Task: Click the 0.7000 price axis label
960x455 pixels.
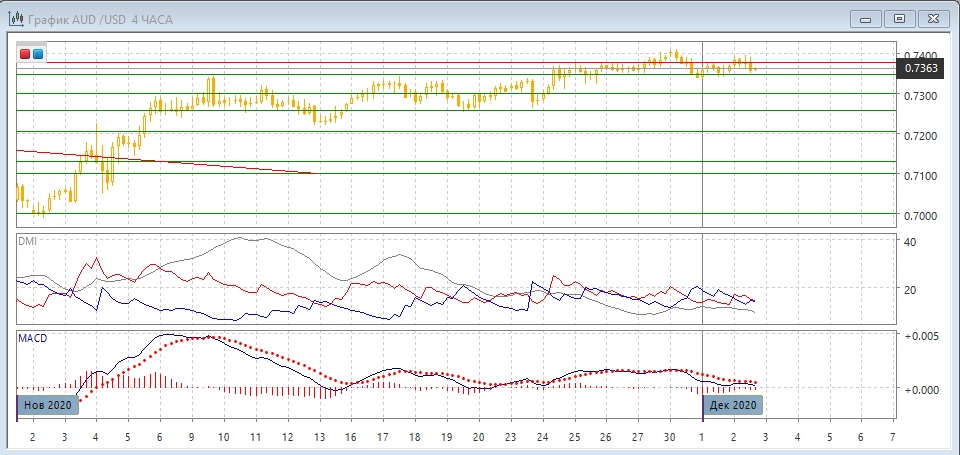Action: (920, 216)
